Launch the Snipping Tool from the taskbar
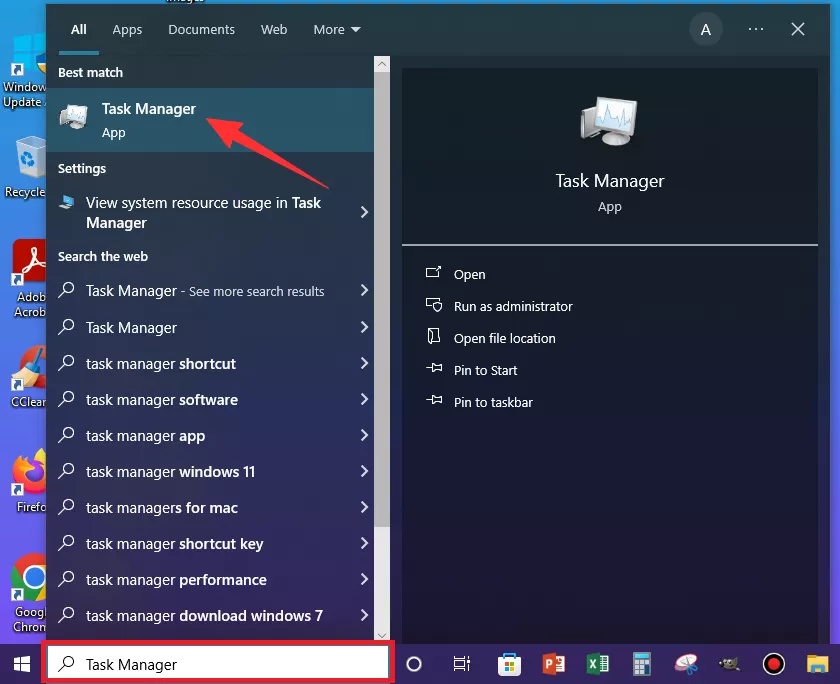This screenshot has height=684, width=840. (685, 663)
